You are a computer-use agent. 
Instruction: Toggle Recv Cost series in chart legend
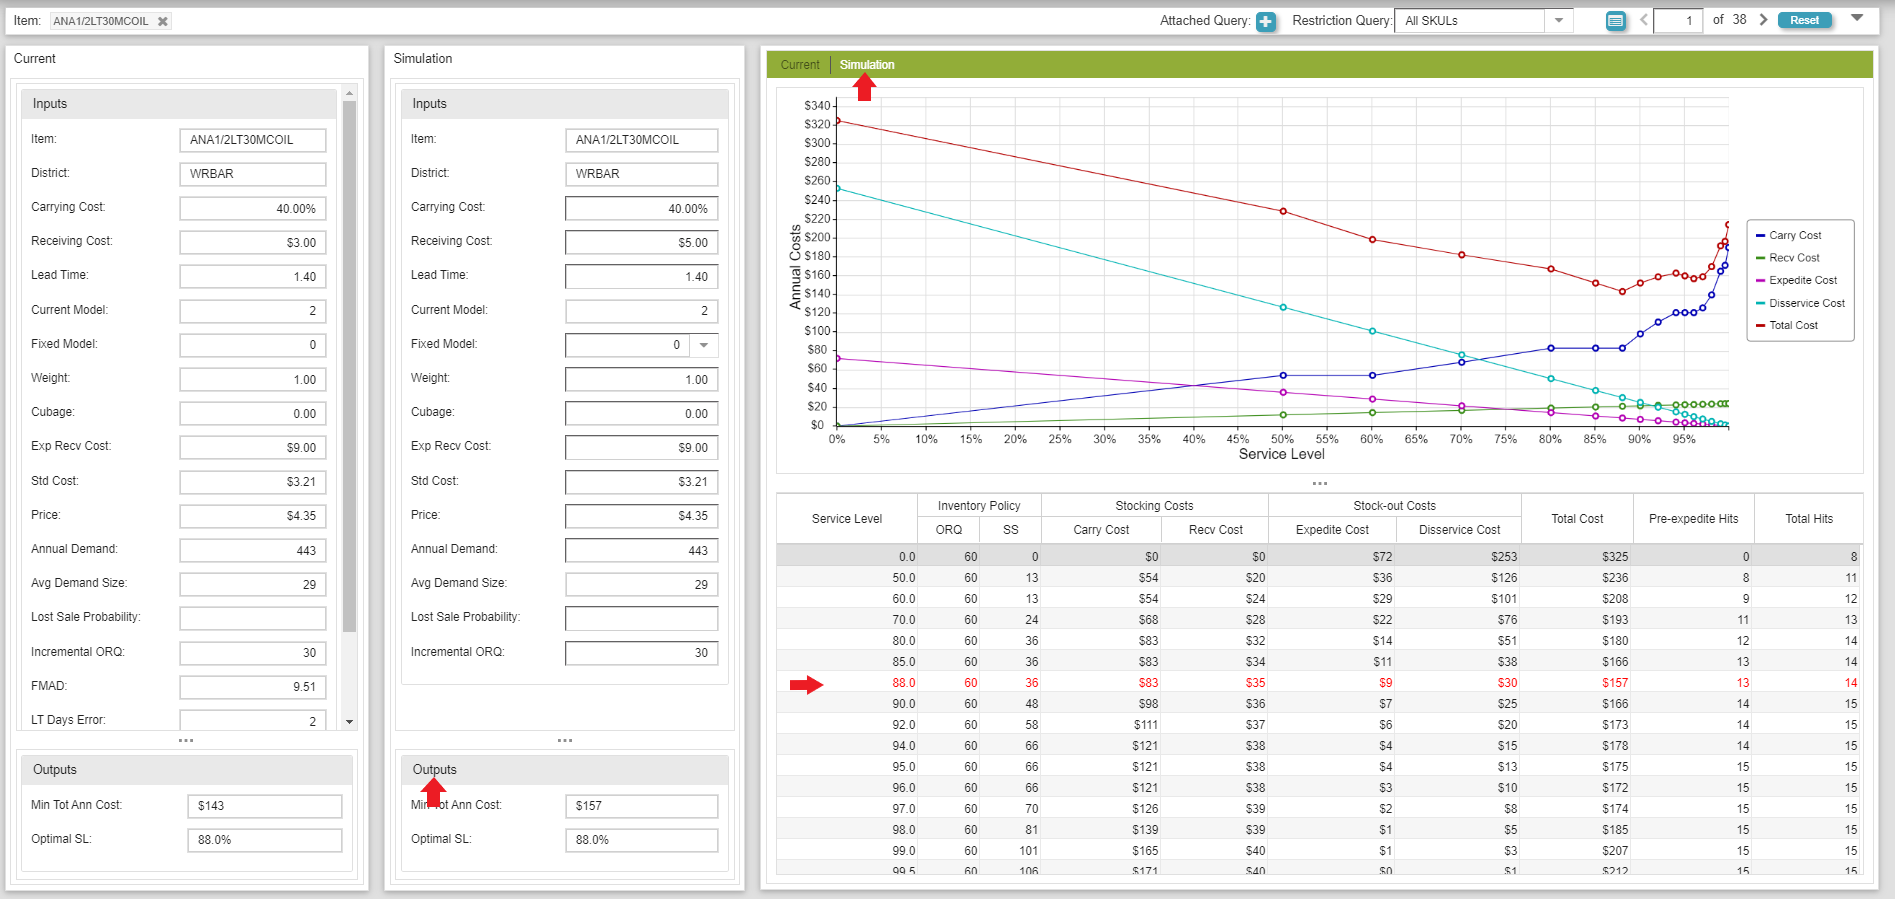[x=1794, y=258]
